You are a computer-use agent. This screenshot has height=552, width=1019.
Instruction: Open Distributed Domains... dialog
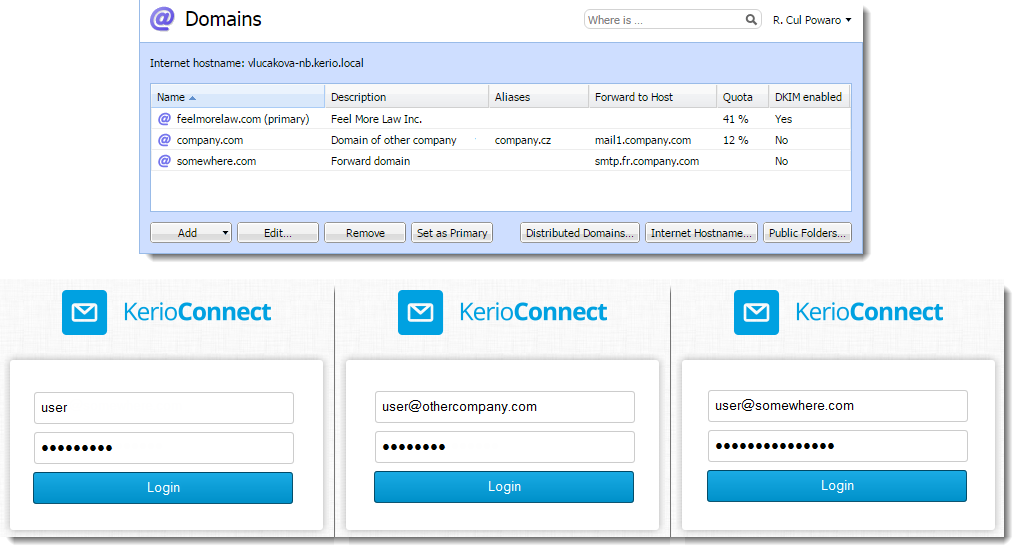click(x=580, y=233)
